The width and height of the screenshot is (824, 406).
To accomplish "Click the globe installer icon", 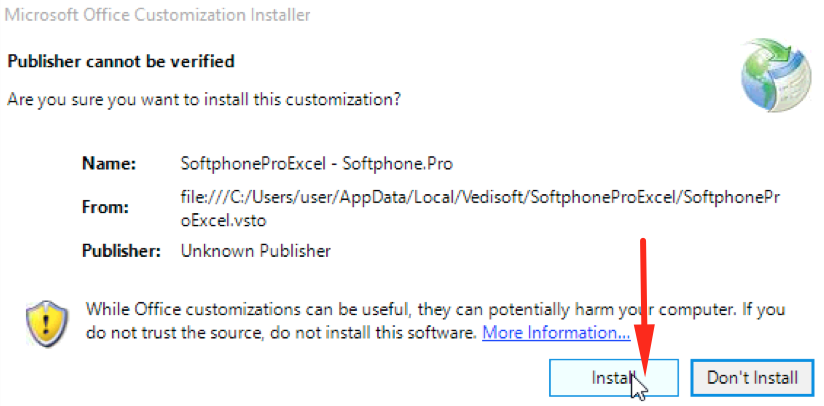I will (771, 76).
